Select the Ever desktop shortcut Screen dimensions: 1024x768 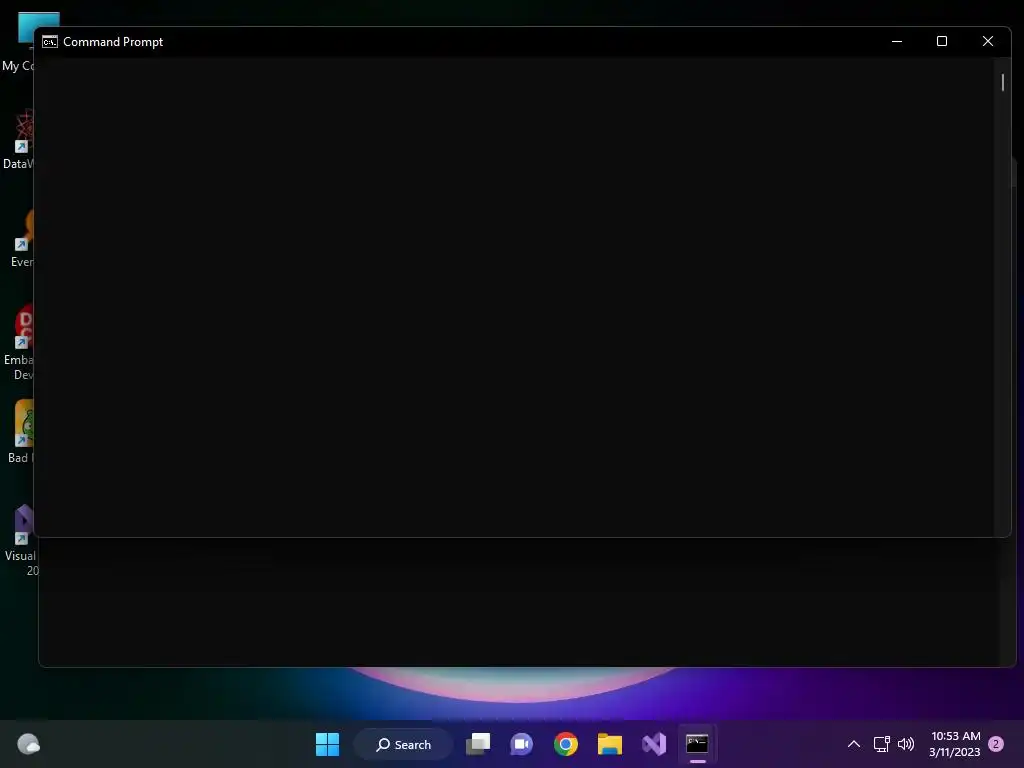click(x=22, y=238)
